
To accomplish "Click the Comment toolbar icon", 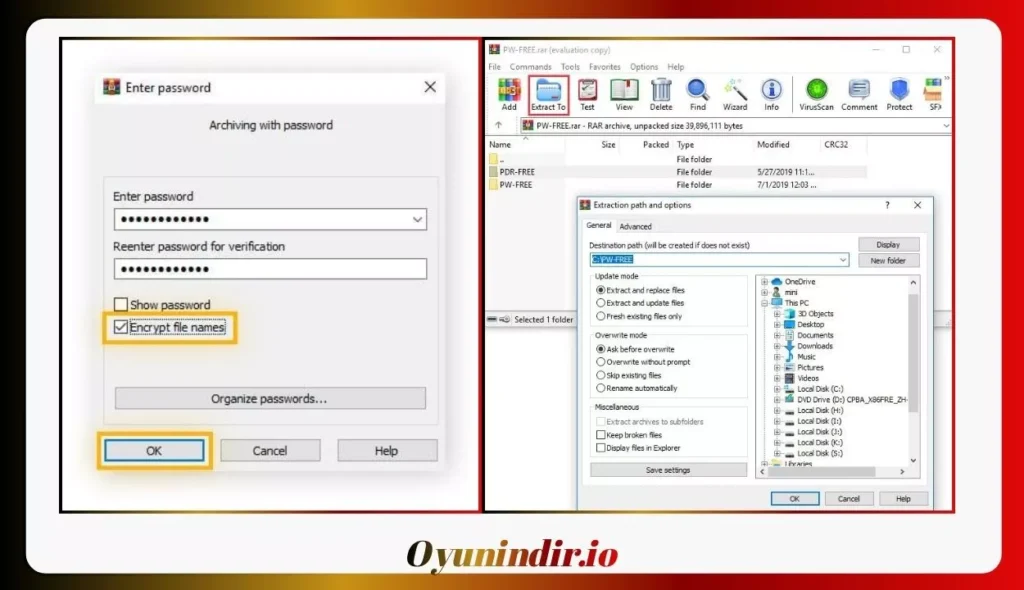I will tap(859, 93).
